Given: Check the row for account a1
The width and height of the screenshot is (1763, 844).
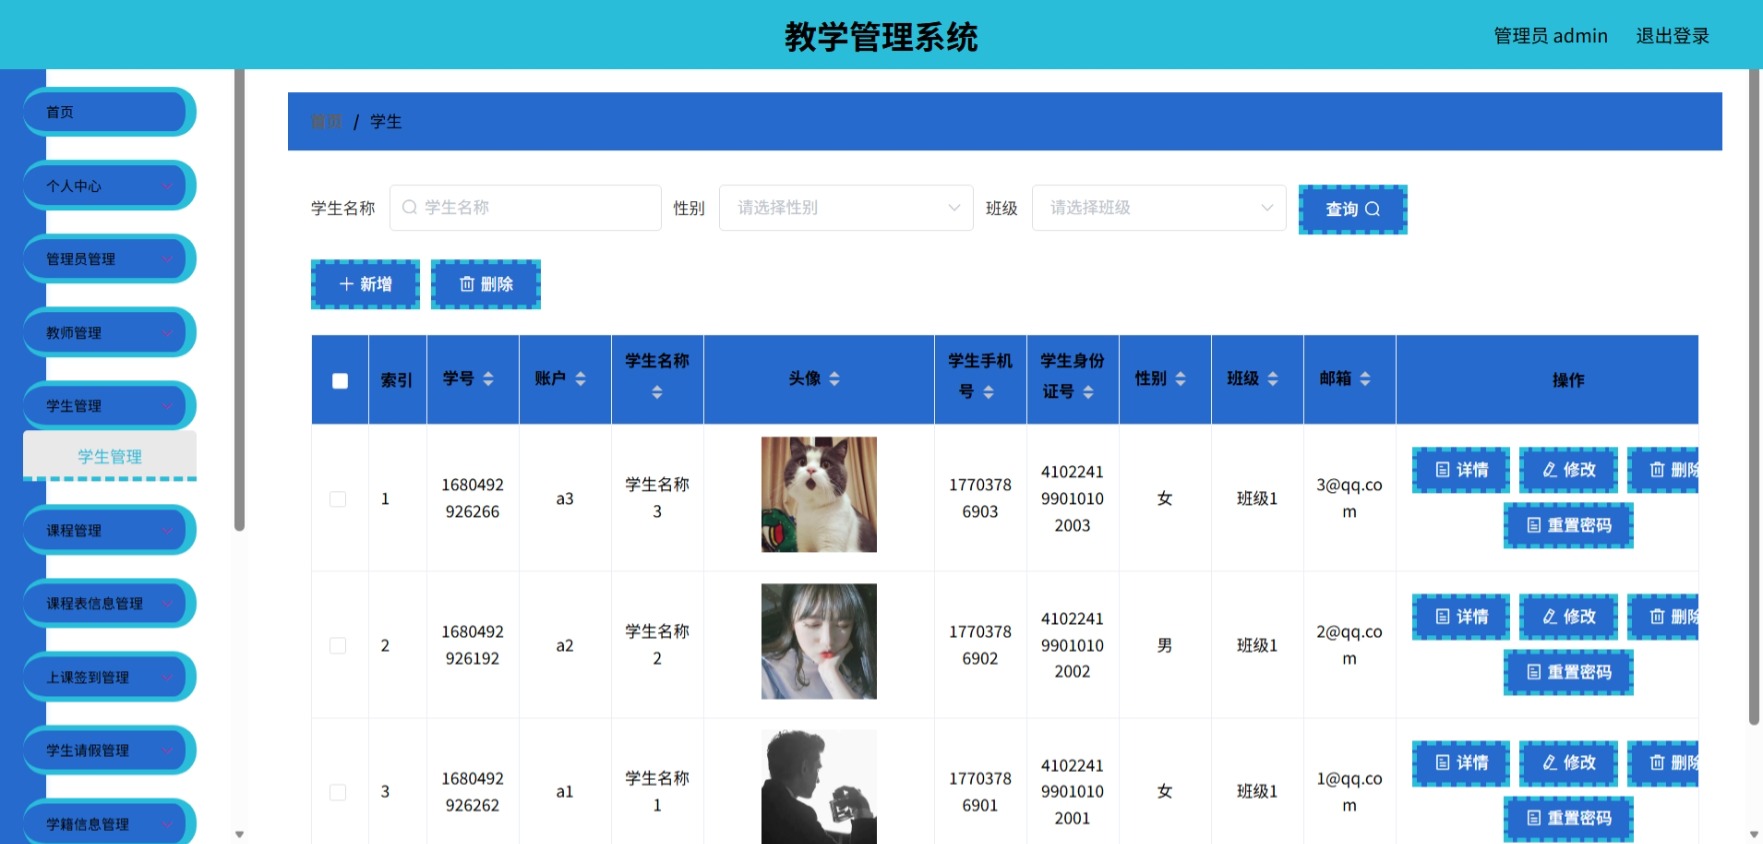Looking at the screenshot, I should click(x=338, y=792).
